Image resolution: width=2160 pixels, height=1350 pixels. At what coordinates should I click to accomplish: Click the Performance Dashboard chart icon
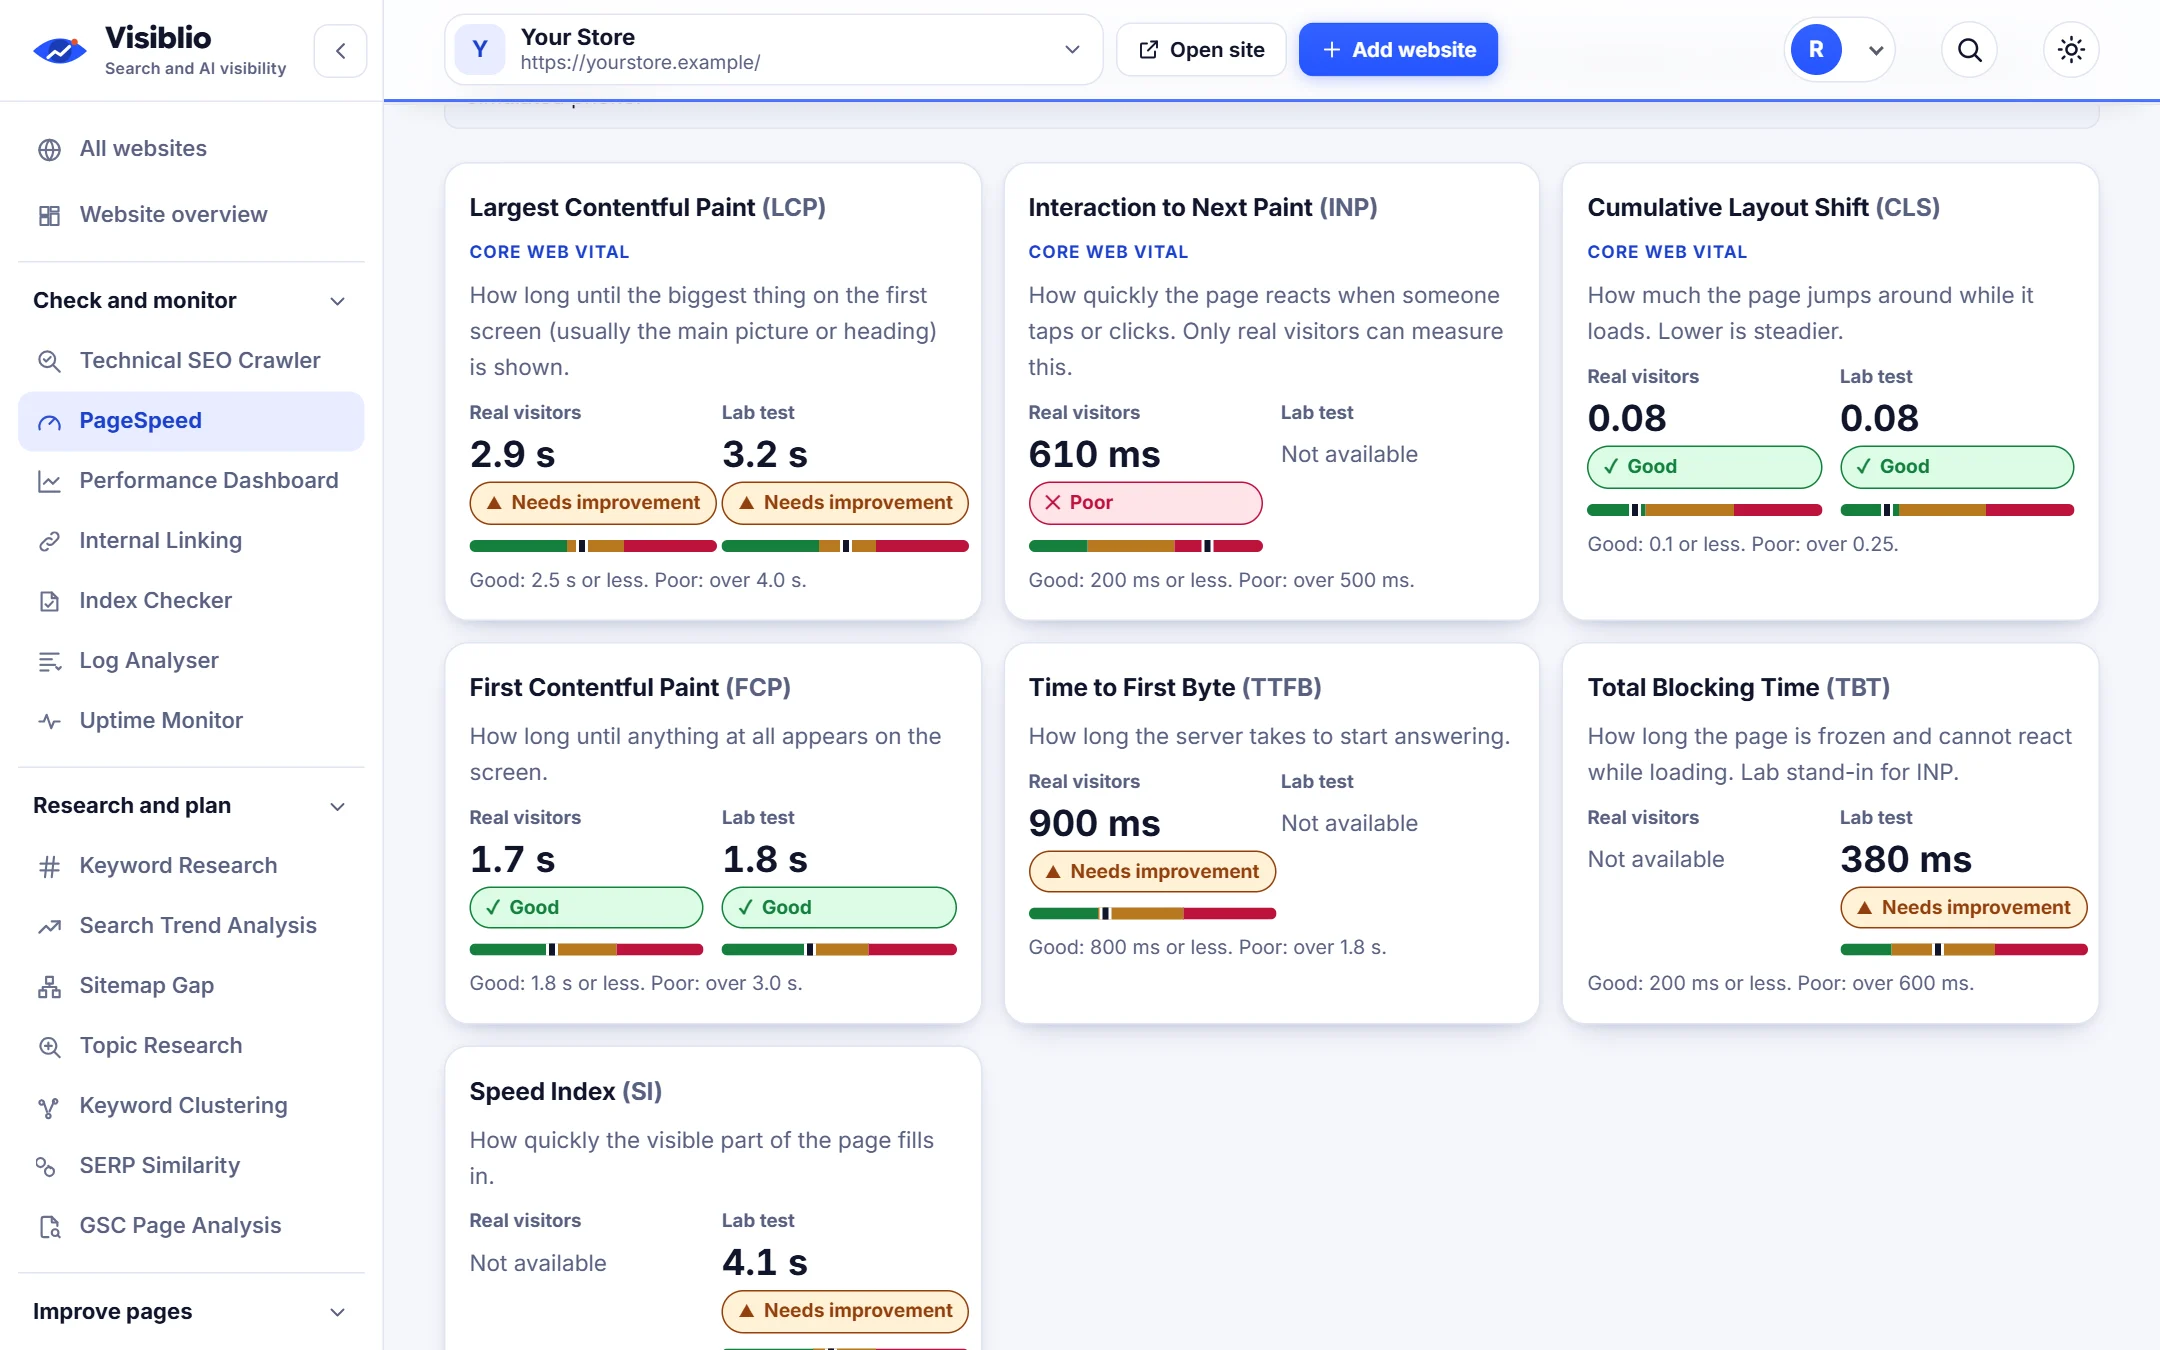(49, 481)
